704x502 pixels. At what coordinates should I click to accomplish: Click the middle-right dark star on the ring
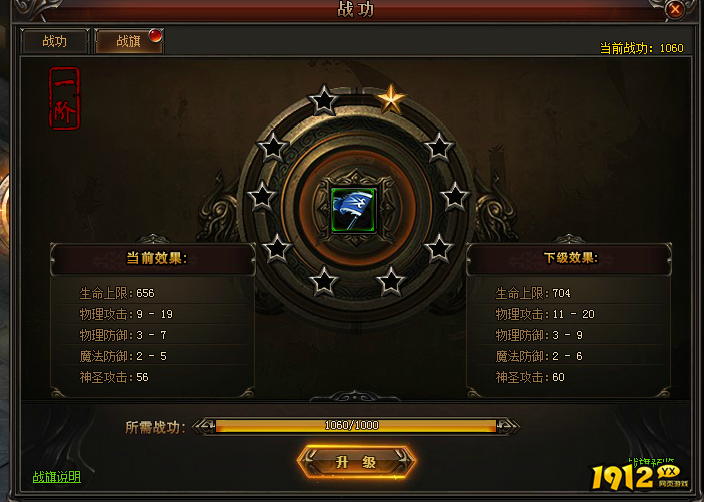(x=455, y=197)
